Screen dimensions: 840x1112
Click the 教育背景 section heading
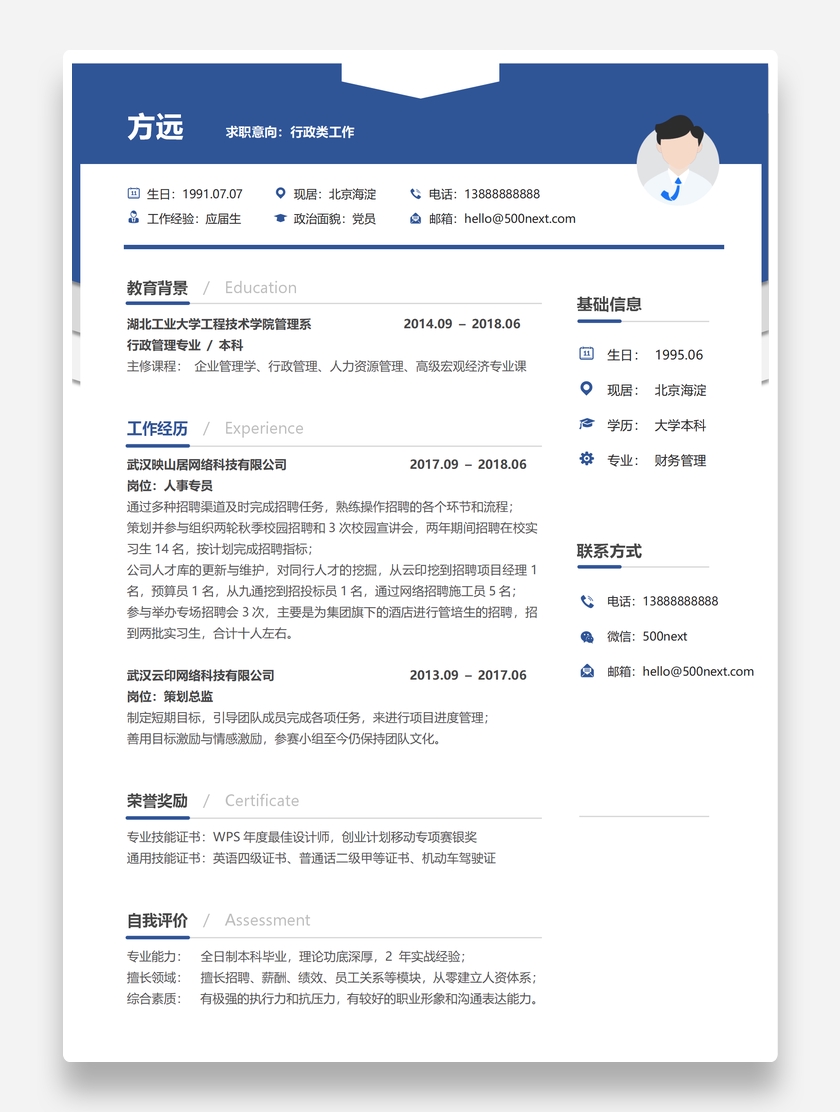click(x=157, y=288)
